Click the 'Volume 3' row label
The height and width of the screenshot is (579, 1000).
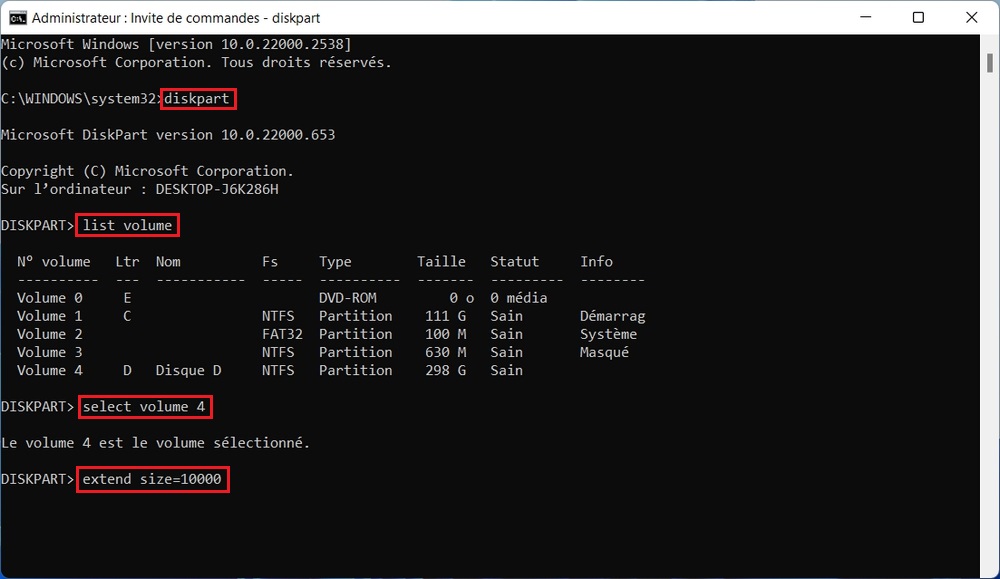(50, 353)
